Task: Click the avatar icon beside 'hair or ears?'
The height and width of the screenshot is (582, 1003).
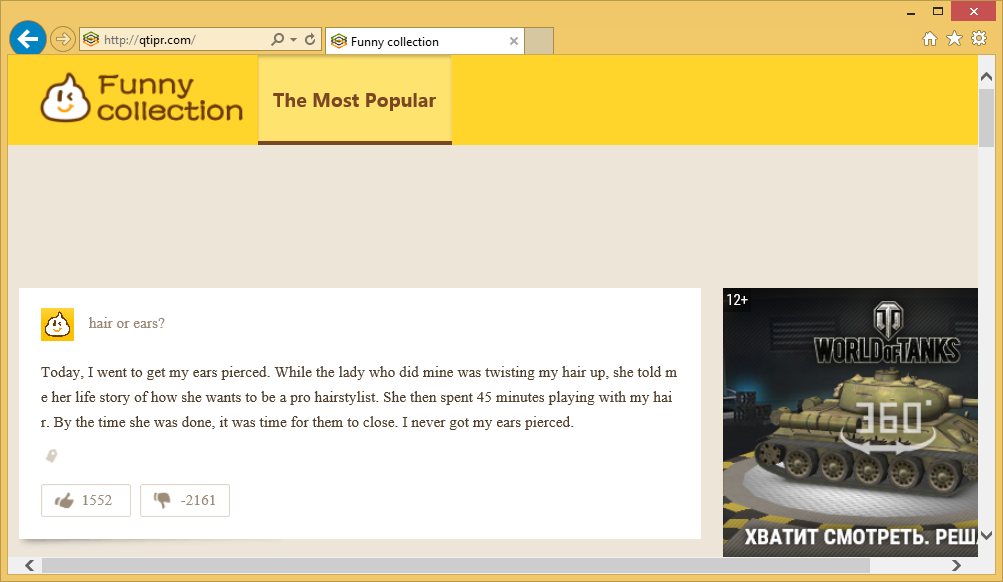Action: click(57, 324)
